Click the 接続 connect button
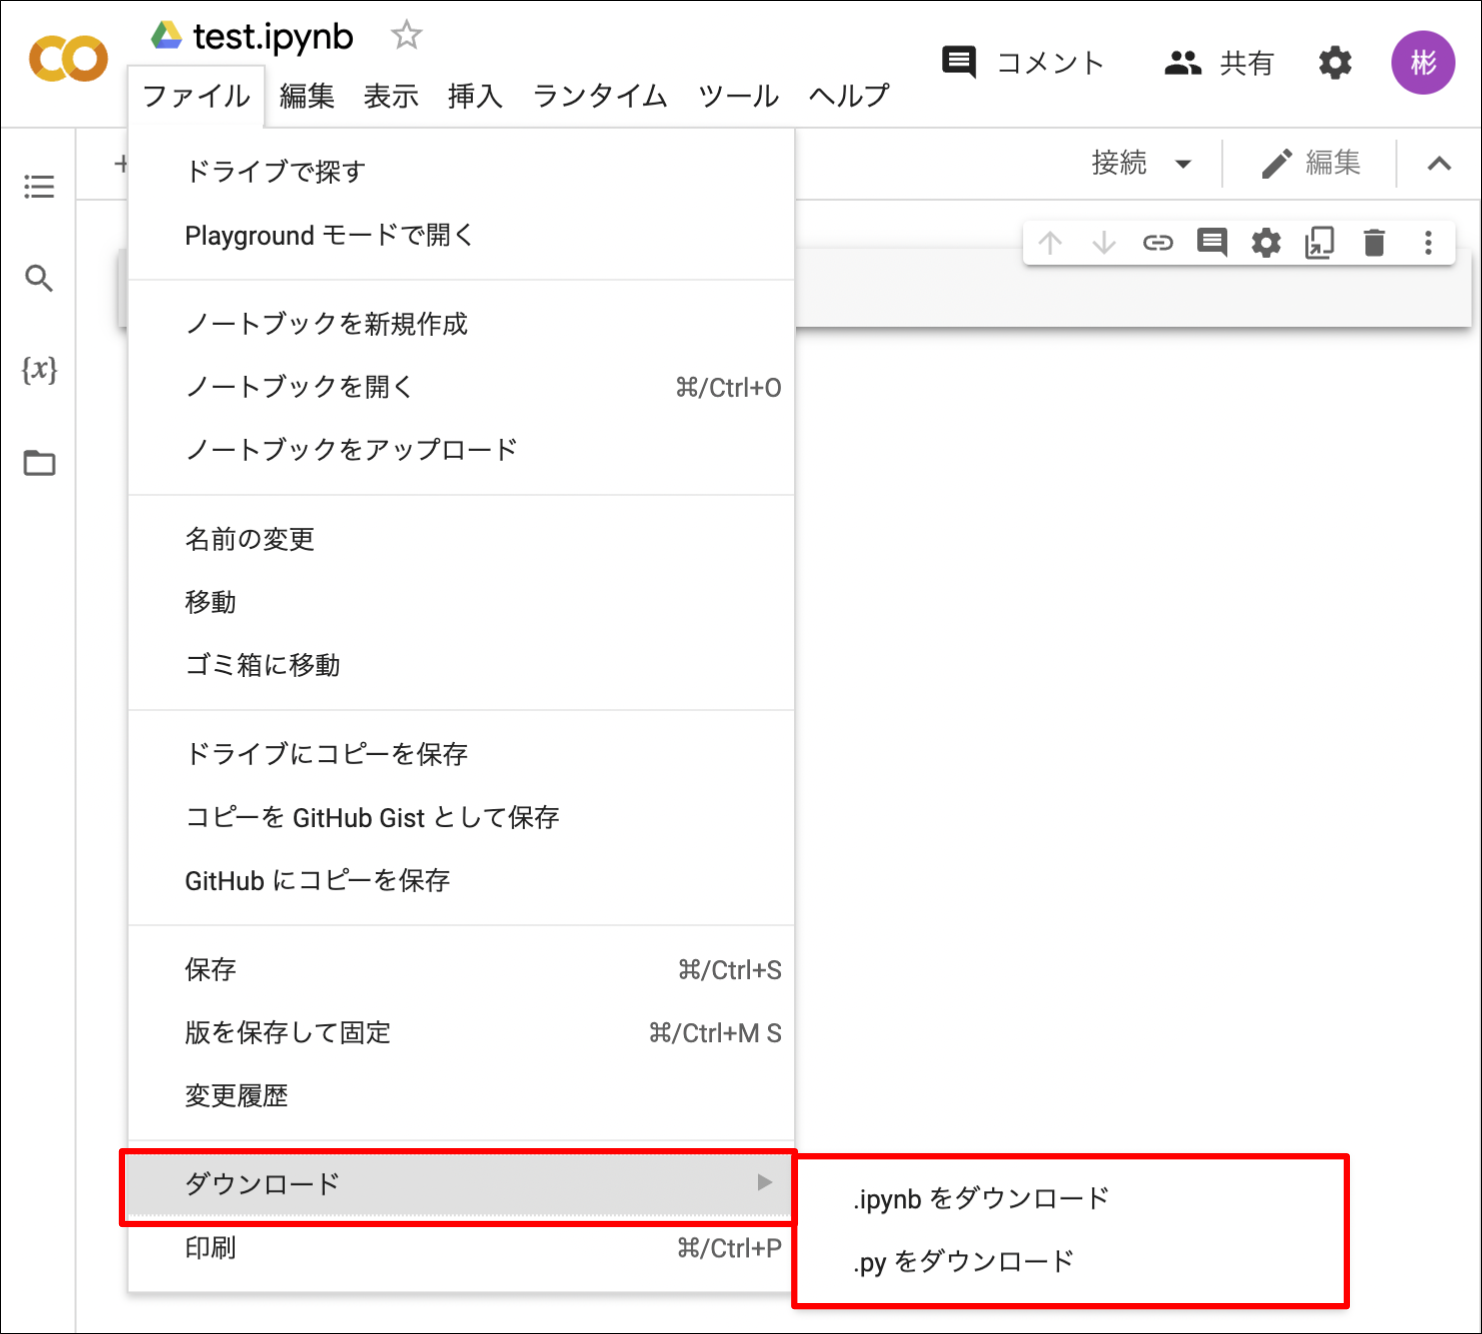The image size is (1482, 1334). tap(1119, 163)
